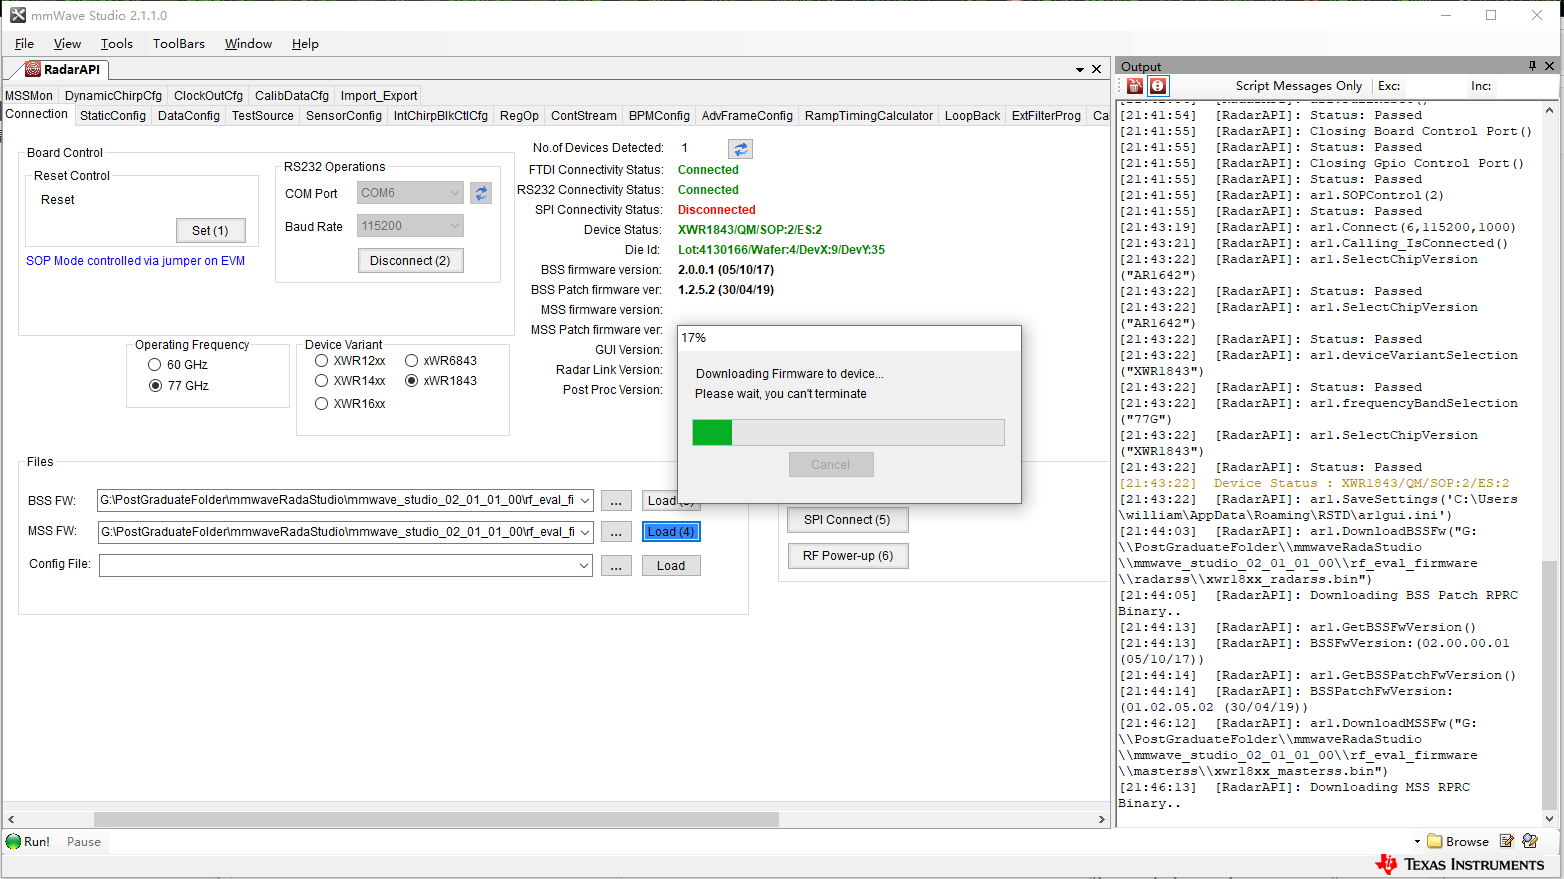Click the Config File Load button
The image size is (1564, 879).
671,566
